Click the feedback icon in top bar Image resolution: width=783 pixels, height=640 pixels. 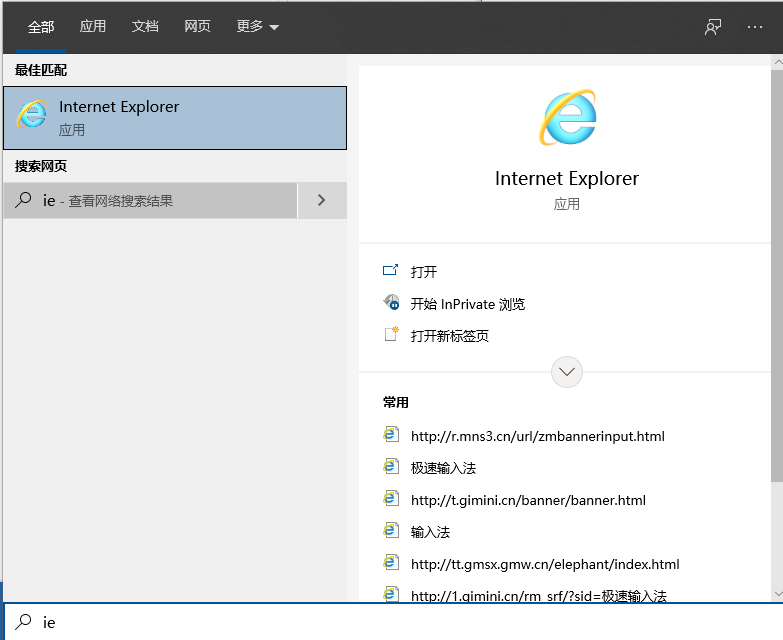712,27
